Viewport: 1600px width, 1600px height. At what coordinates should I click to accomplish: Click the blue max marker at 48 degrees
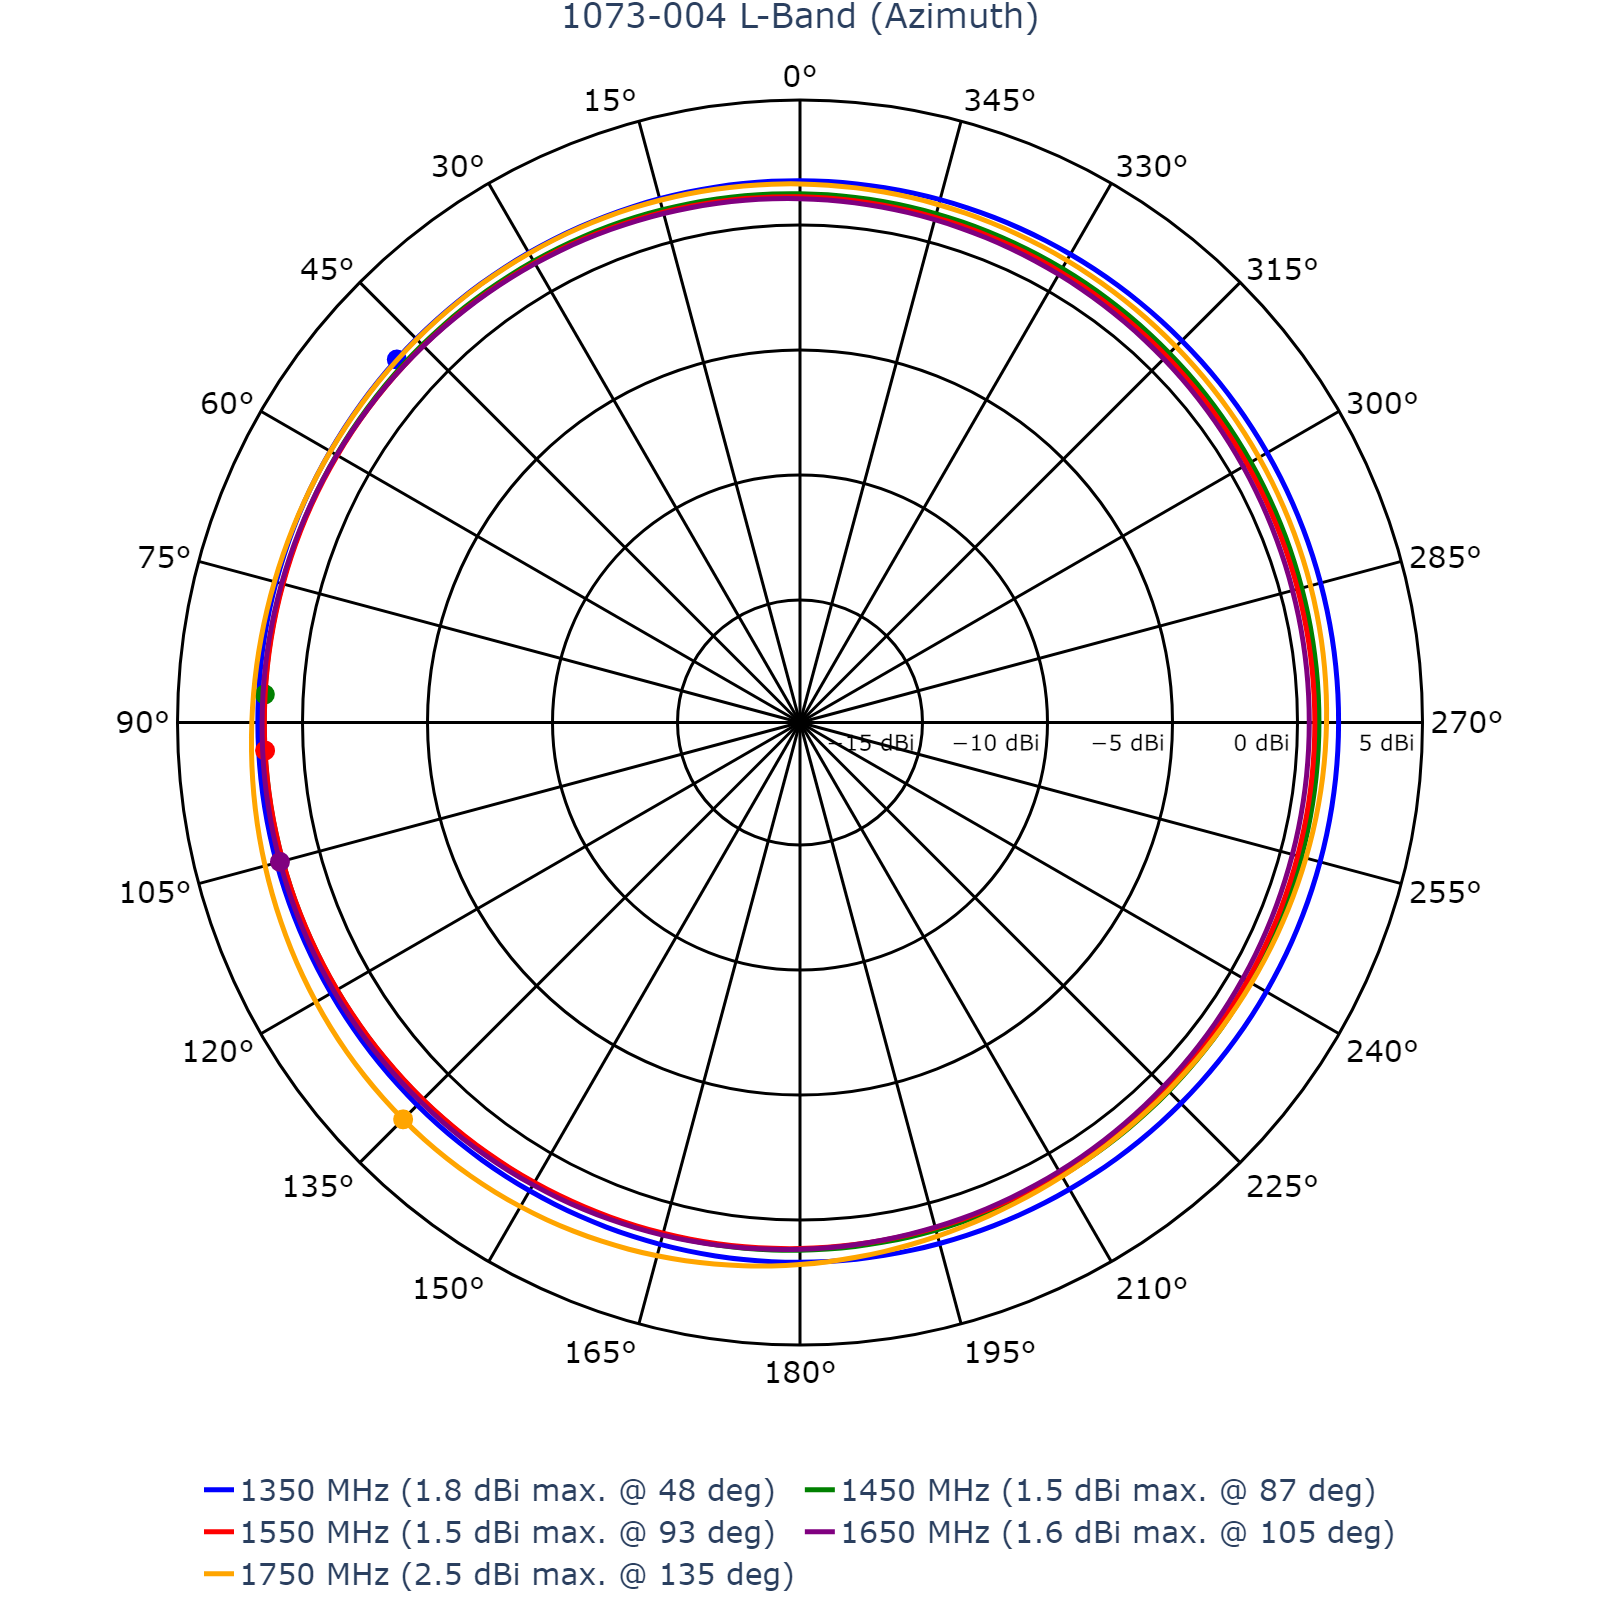(x=396, y=359)
